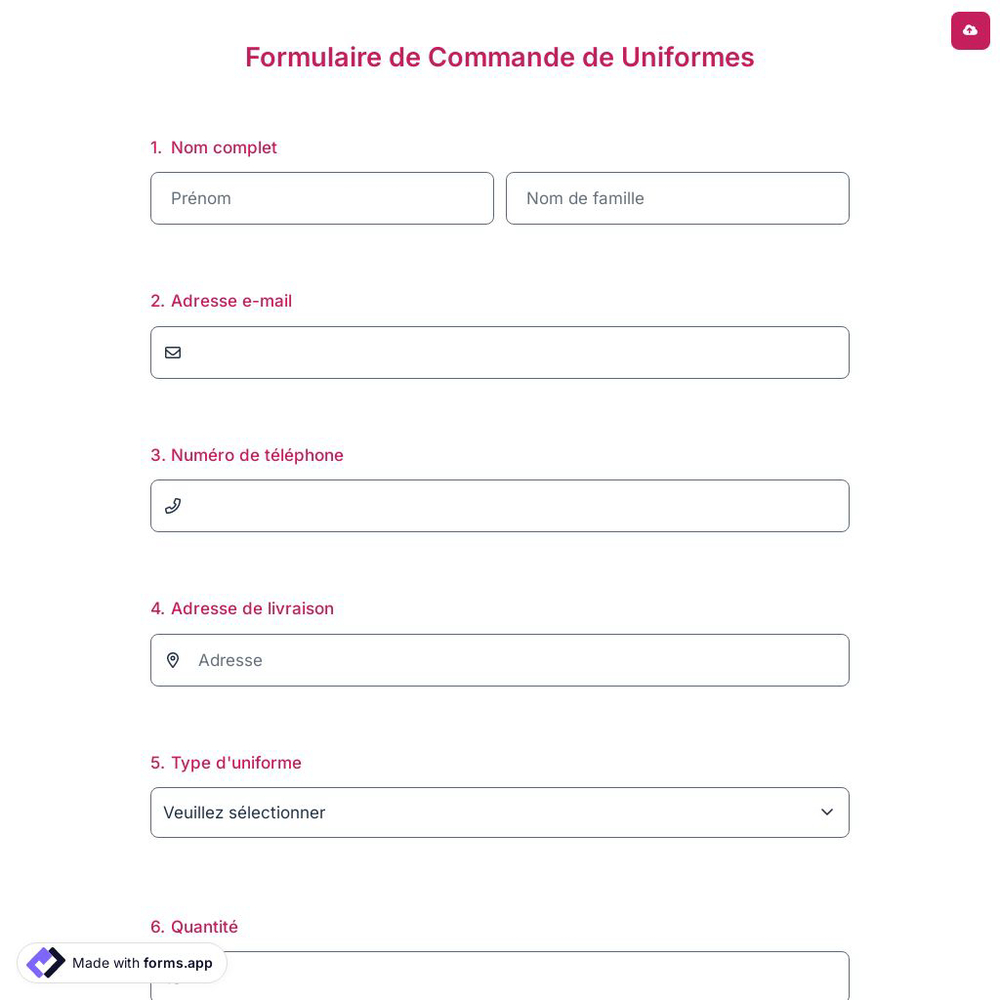Click the phone receiver icon in the téléphone field
1000x1000 pixels.
(x=173, y=506)
